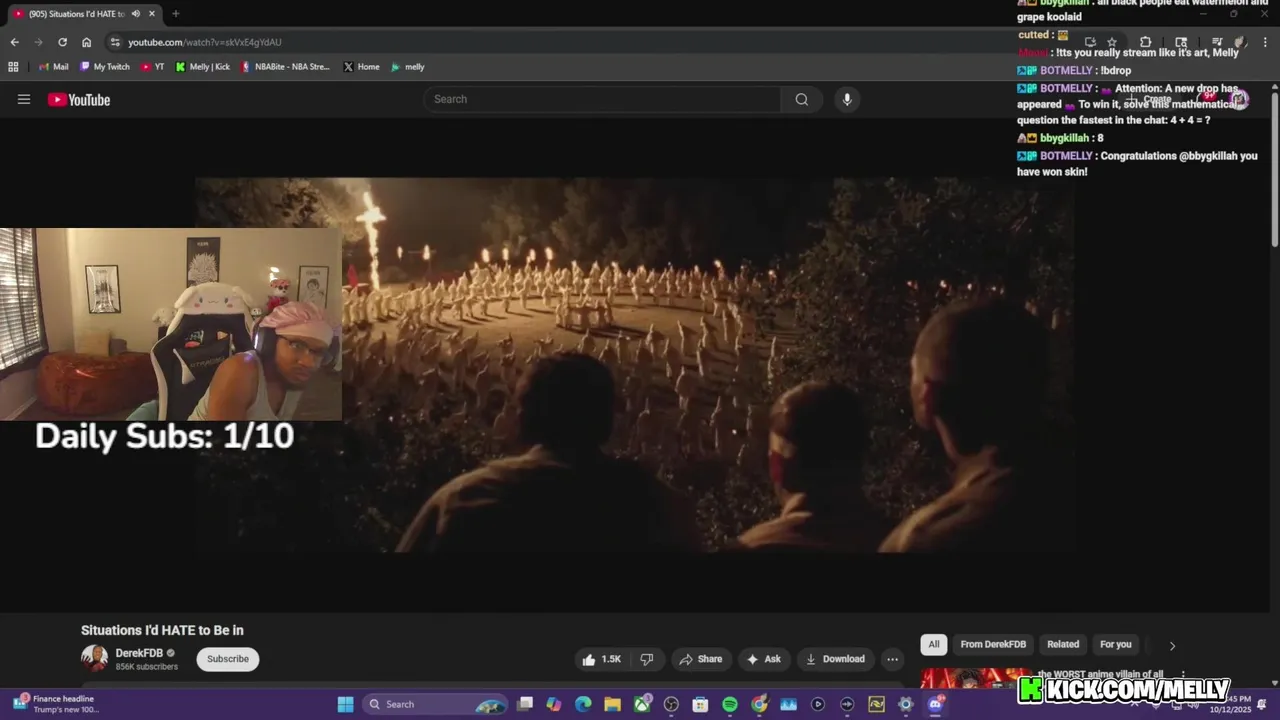Viewport: 1280px width, 720px height.
Task: Open the browser three-dot menu
Action: coord(1265,42)
